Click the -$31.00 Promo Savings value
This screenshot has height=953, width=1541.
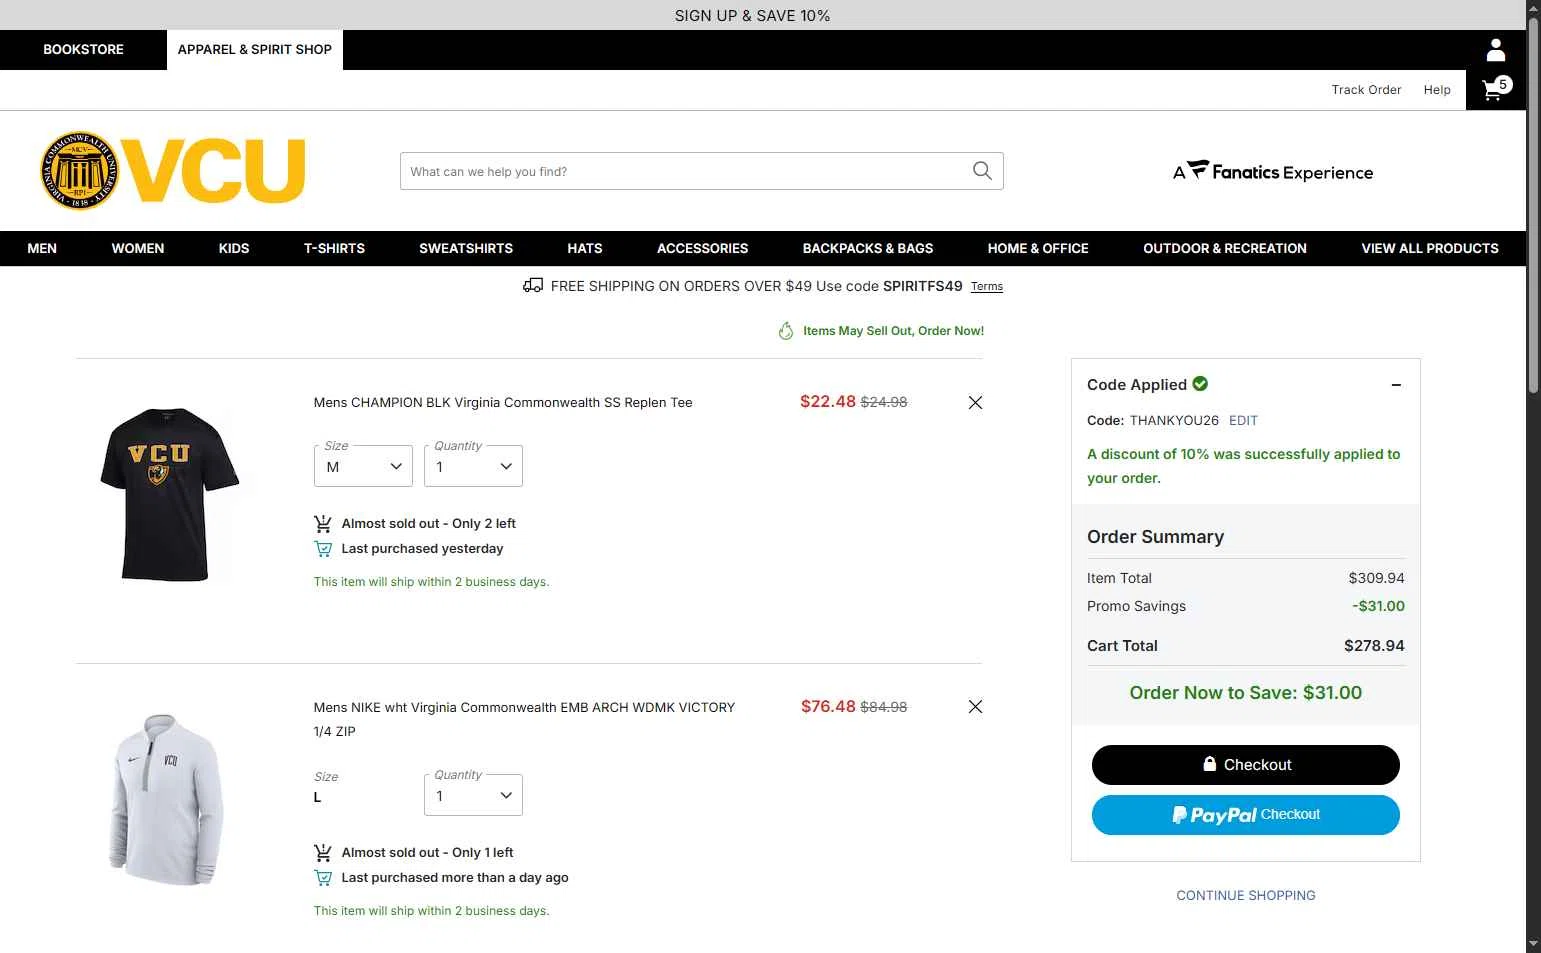1378,606
